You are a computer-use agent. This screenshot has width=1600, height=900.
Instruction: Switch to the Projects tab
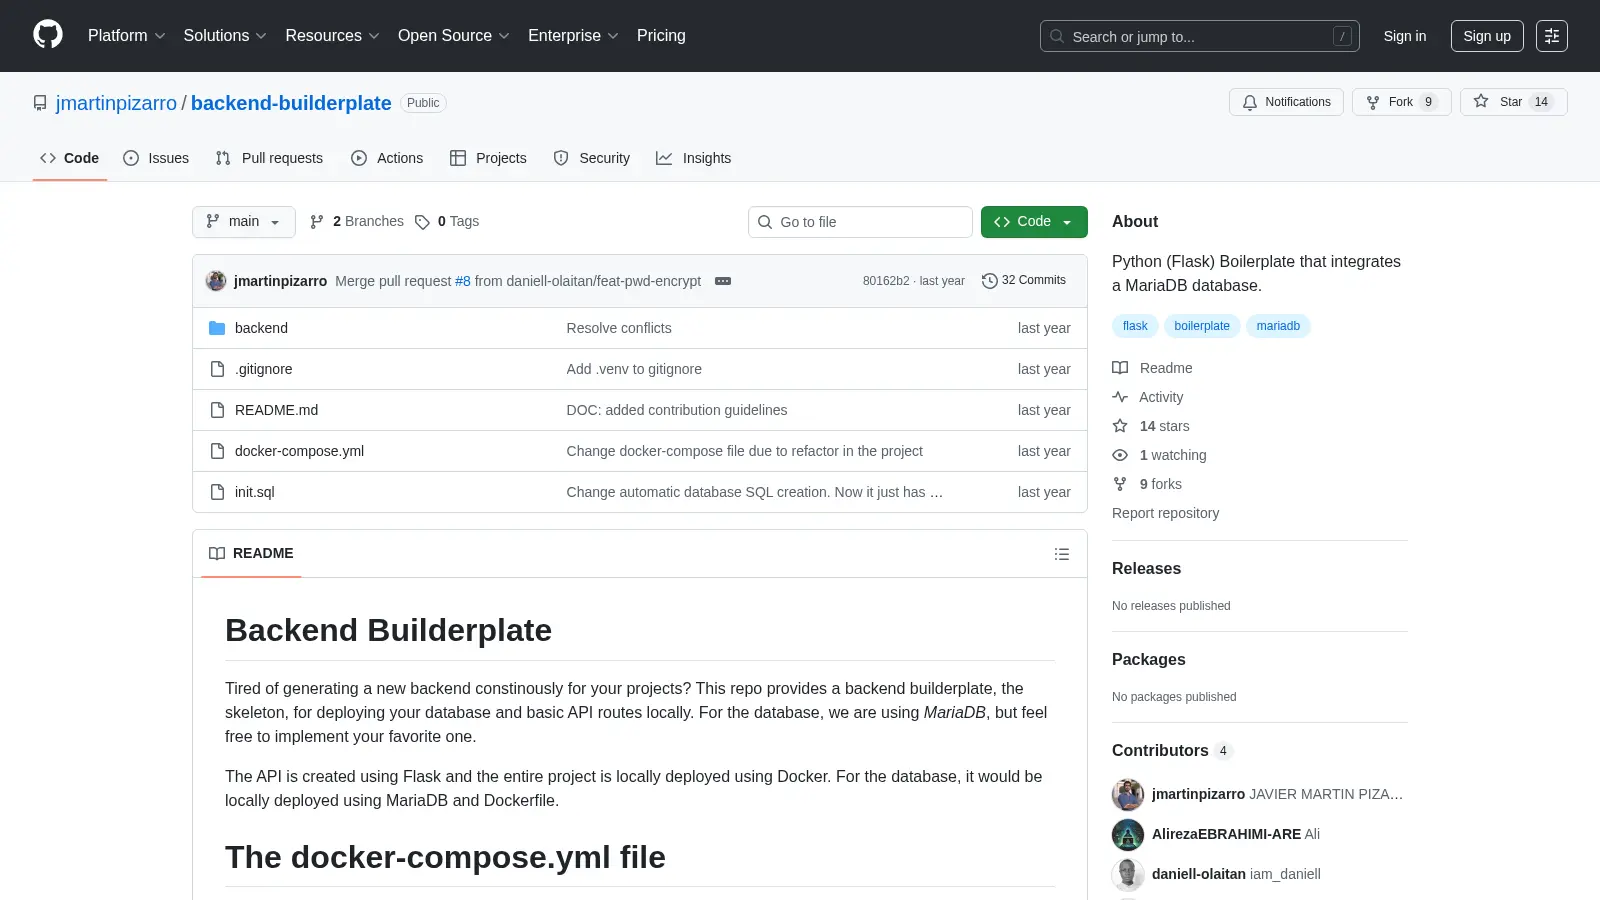488,158
